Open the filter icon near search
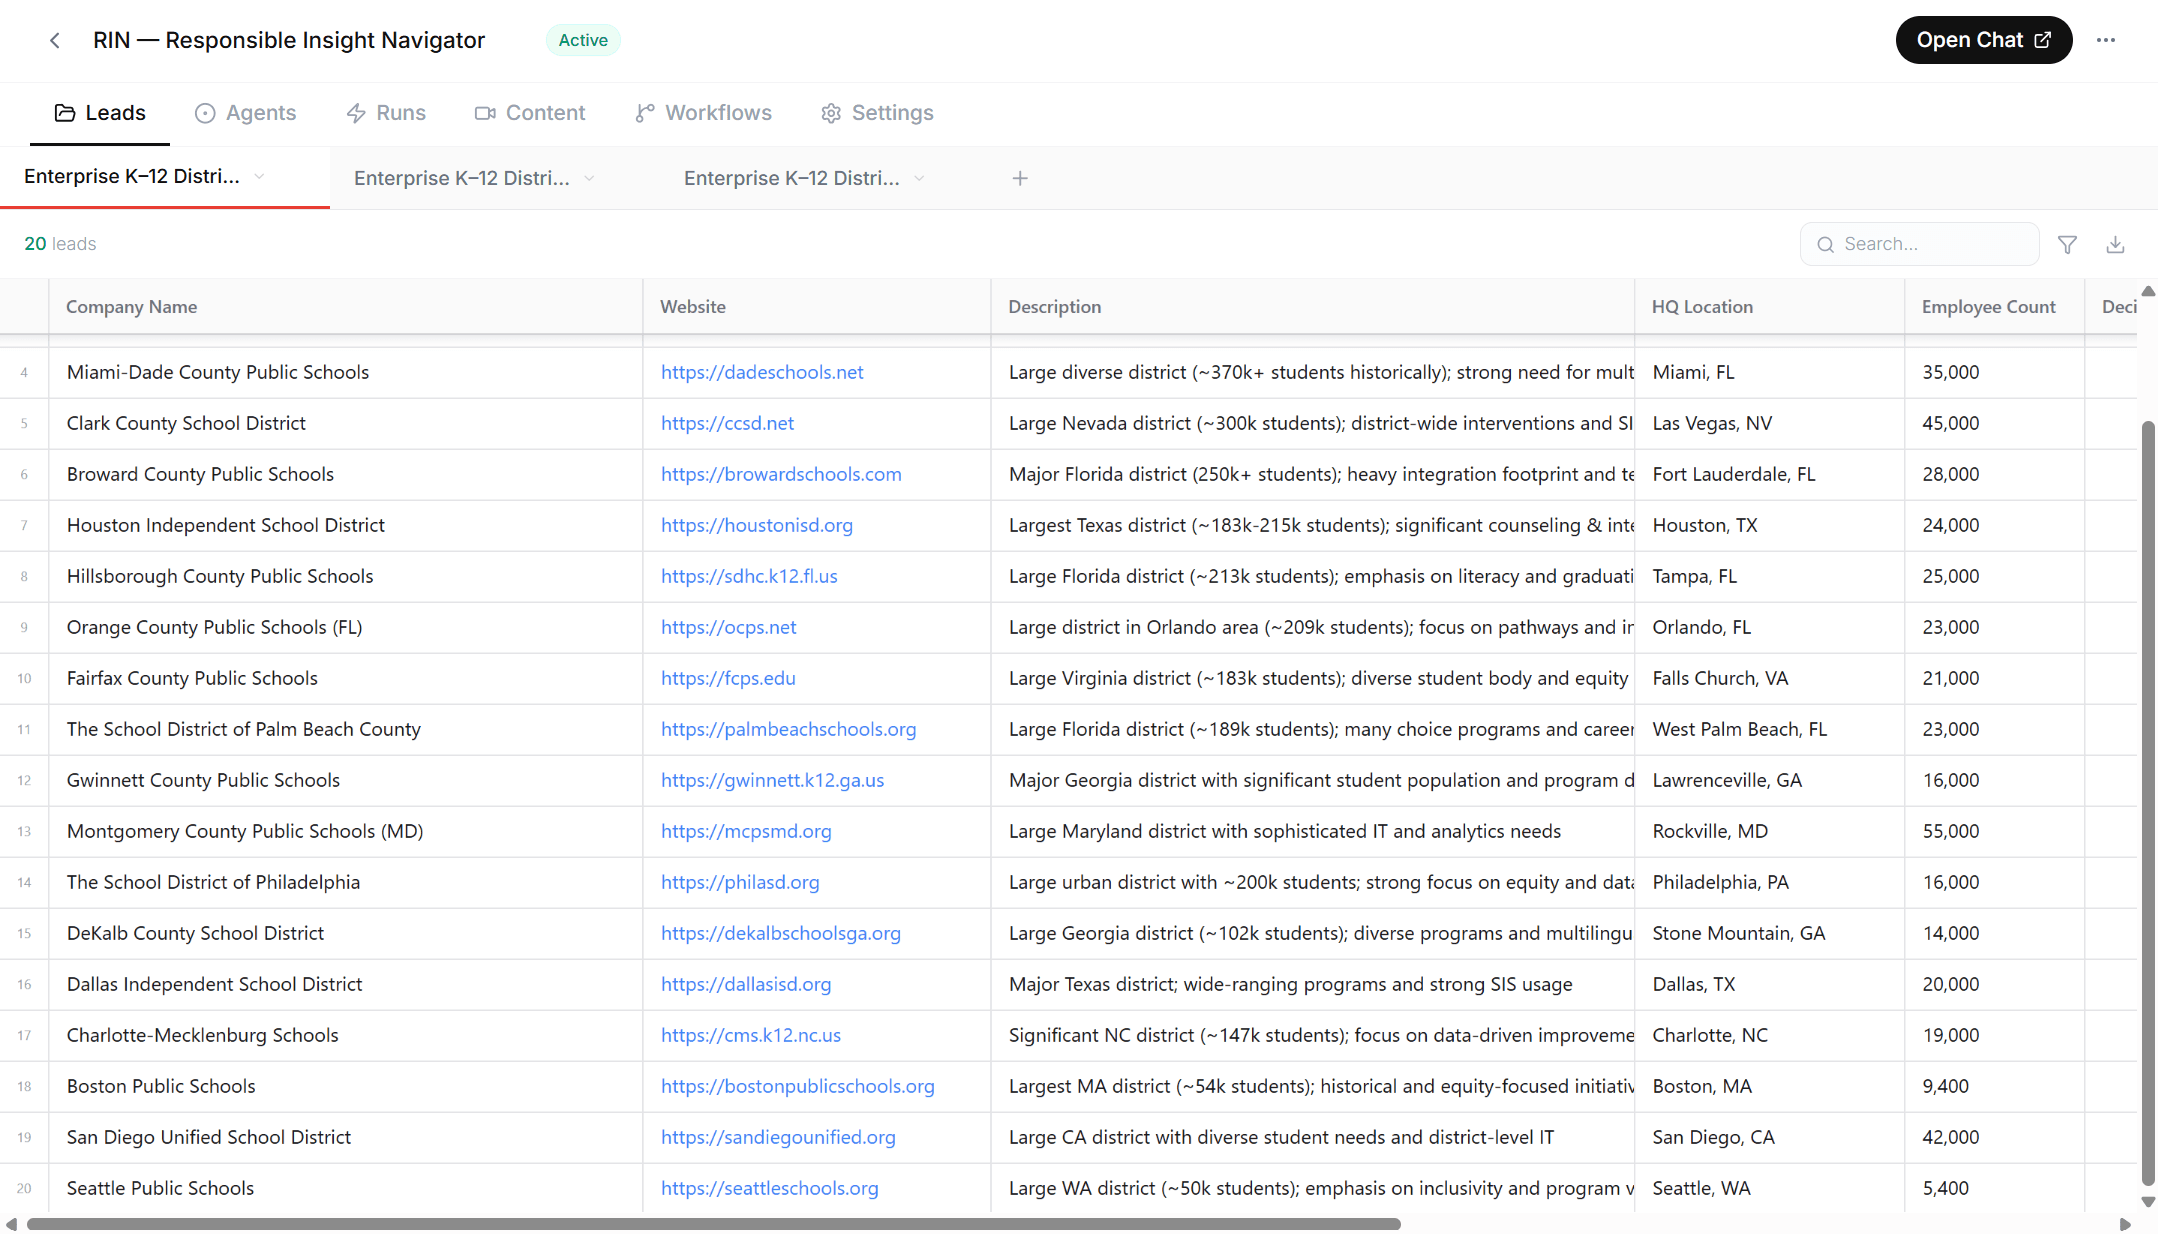This screenshot has height=1234, width=2158. click(2067, 243)
